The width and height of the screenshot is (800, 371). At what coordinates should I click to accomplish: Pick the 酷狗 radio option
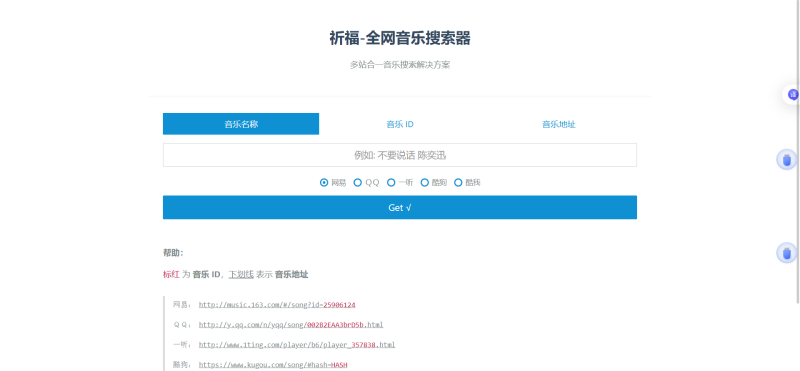pos(424,183)
